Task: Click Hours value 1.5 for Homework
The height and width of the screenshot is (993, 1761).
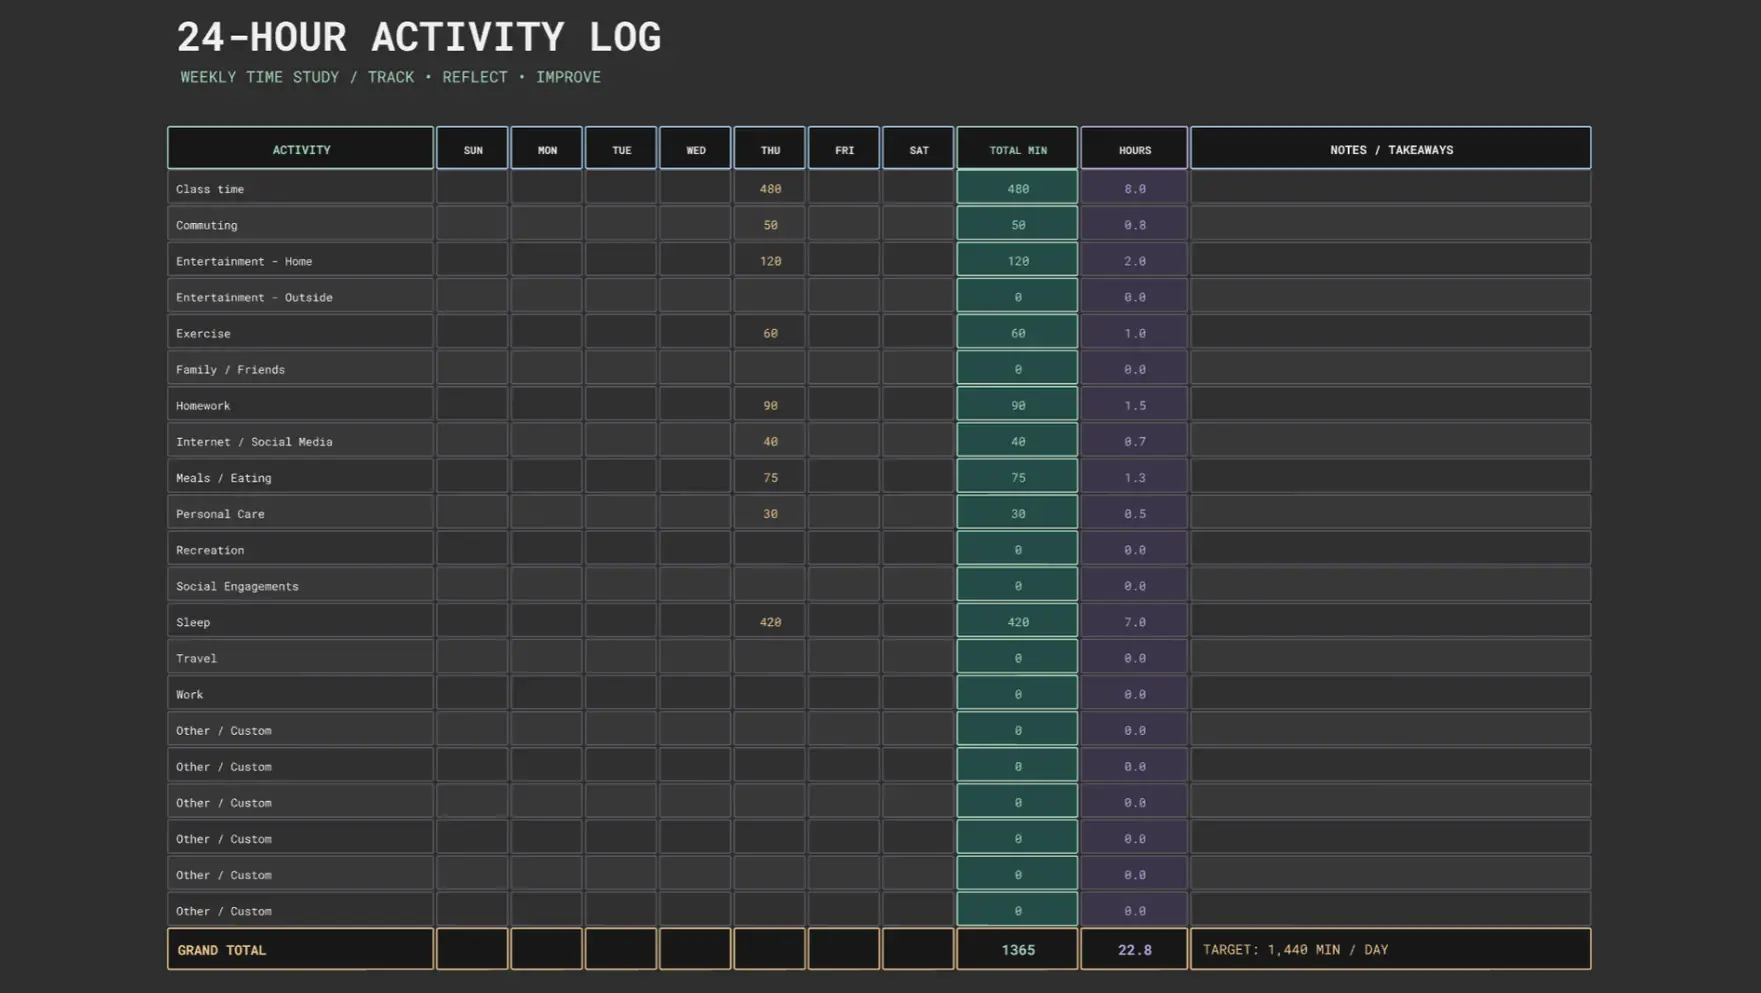Action: 1134,404
